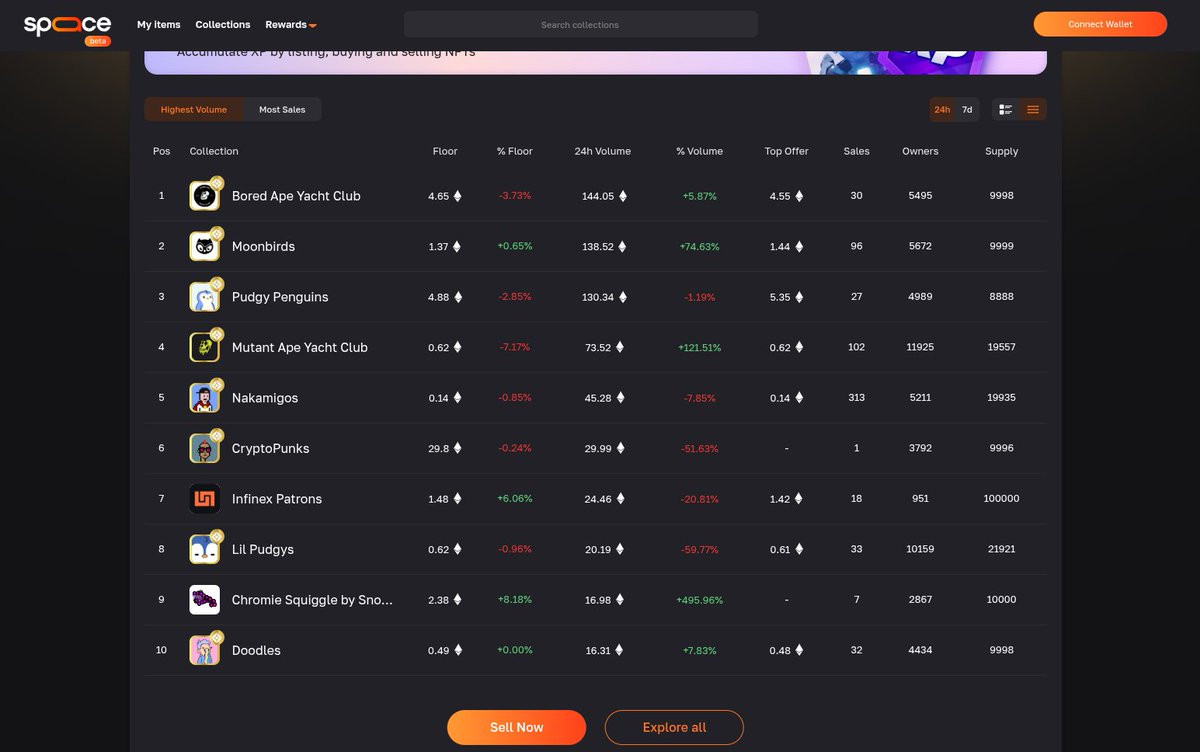
Task: Click Sell Now button
Action: pyautogui.click(x=516, y=727)
